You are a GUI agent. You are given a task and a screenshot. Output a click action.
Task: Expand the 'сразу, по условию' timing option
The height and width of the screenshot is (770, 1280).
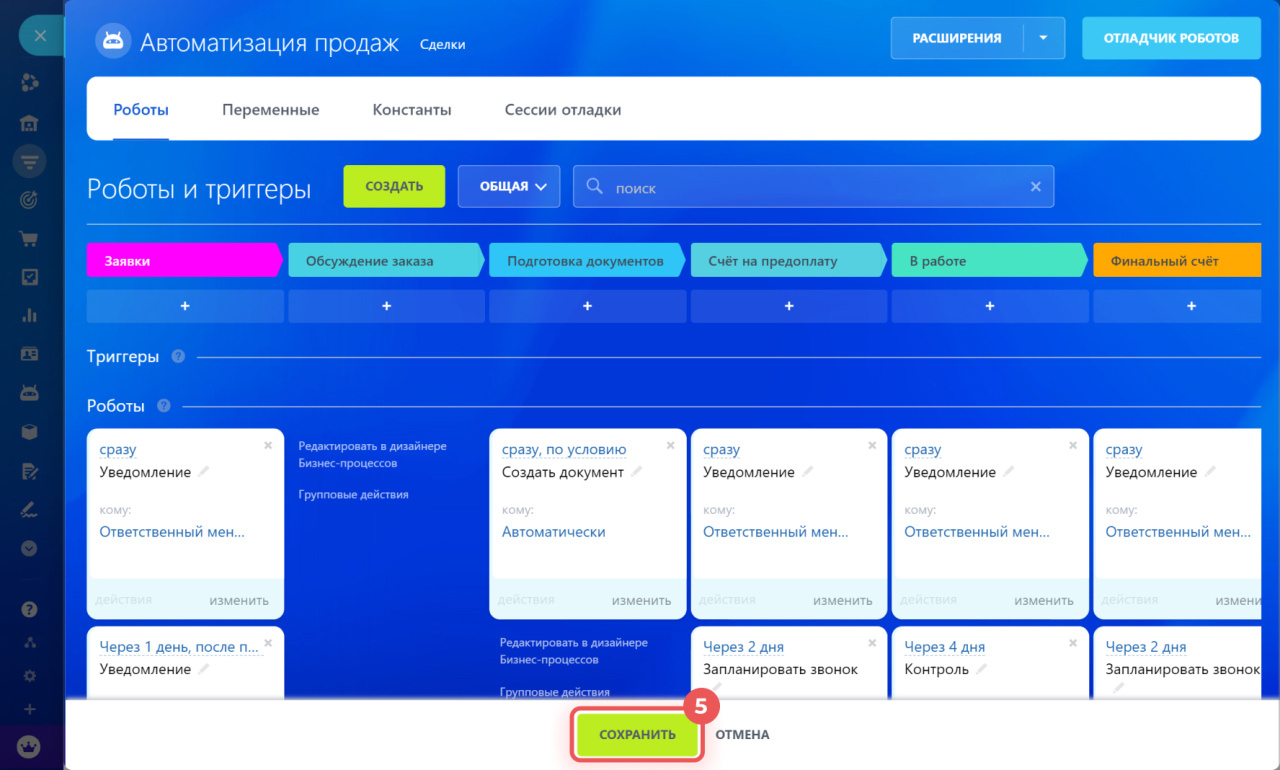point(564,450)
